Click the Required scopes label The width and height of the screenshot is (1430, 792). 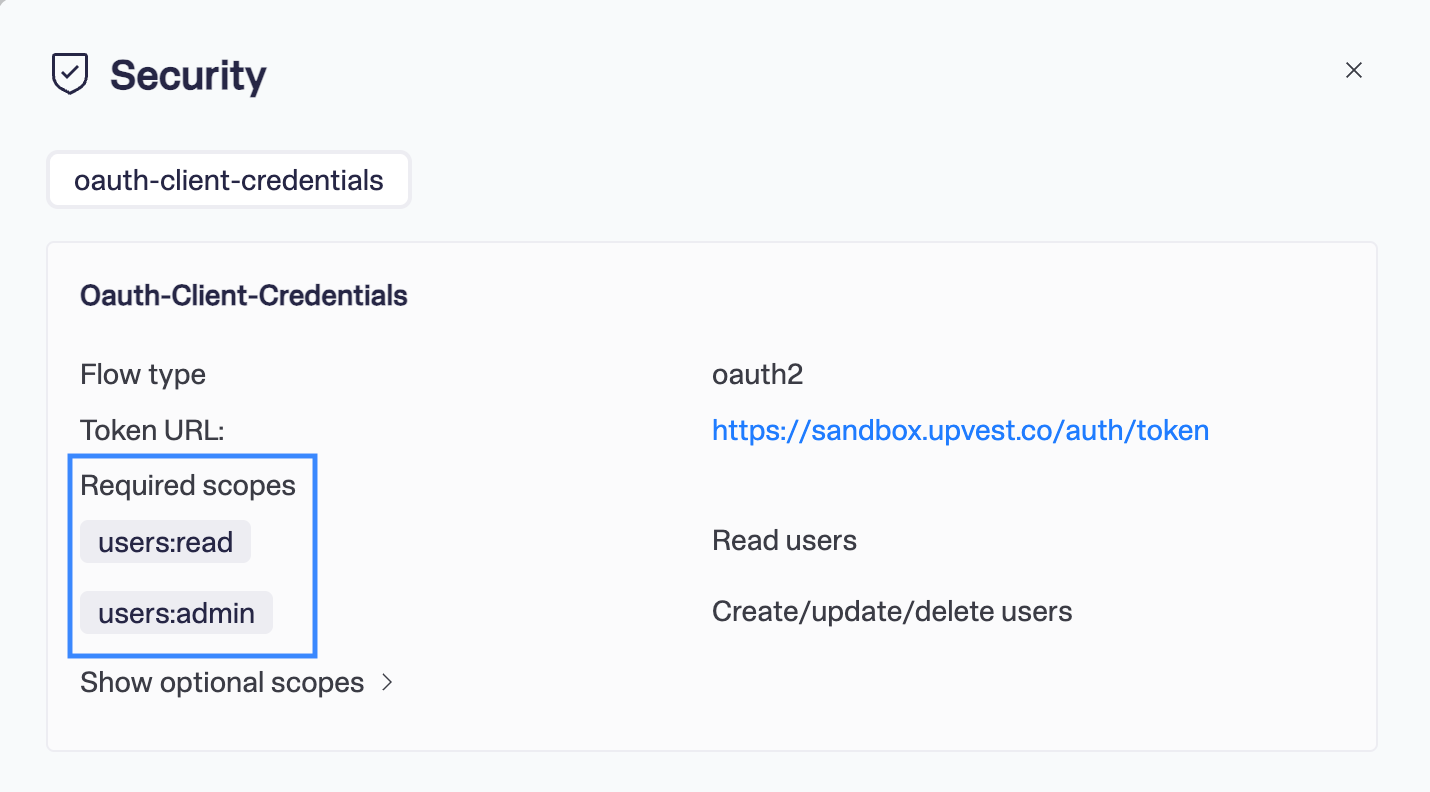[x=188, y=486]
